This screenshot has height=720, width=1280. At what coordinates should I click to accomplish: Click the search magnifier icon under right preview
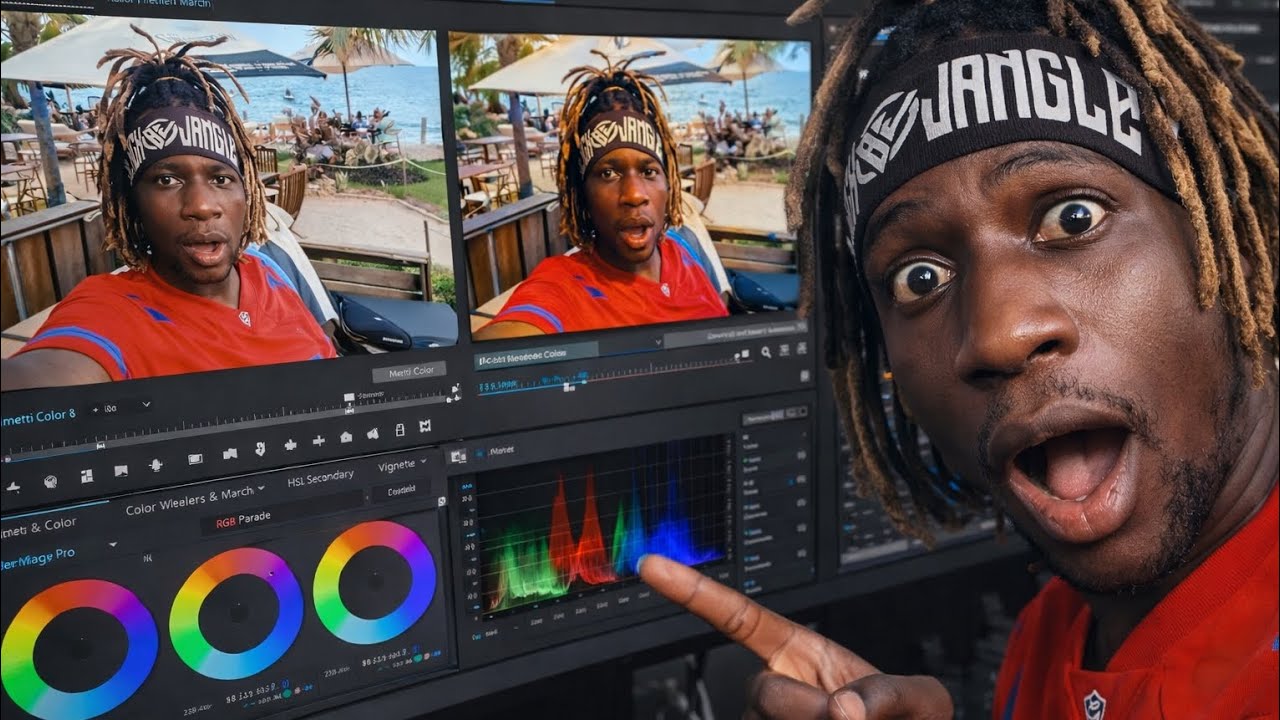[766, 351]
